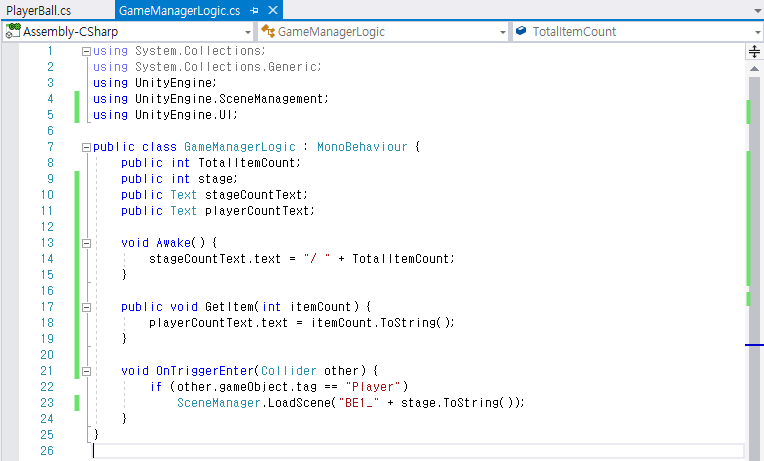
Task: Click 'itemCount.ToString()' on line 18
Action: [x=380, y=323]
